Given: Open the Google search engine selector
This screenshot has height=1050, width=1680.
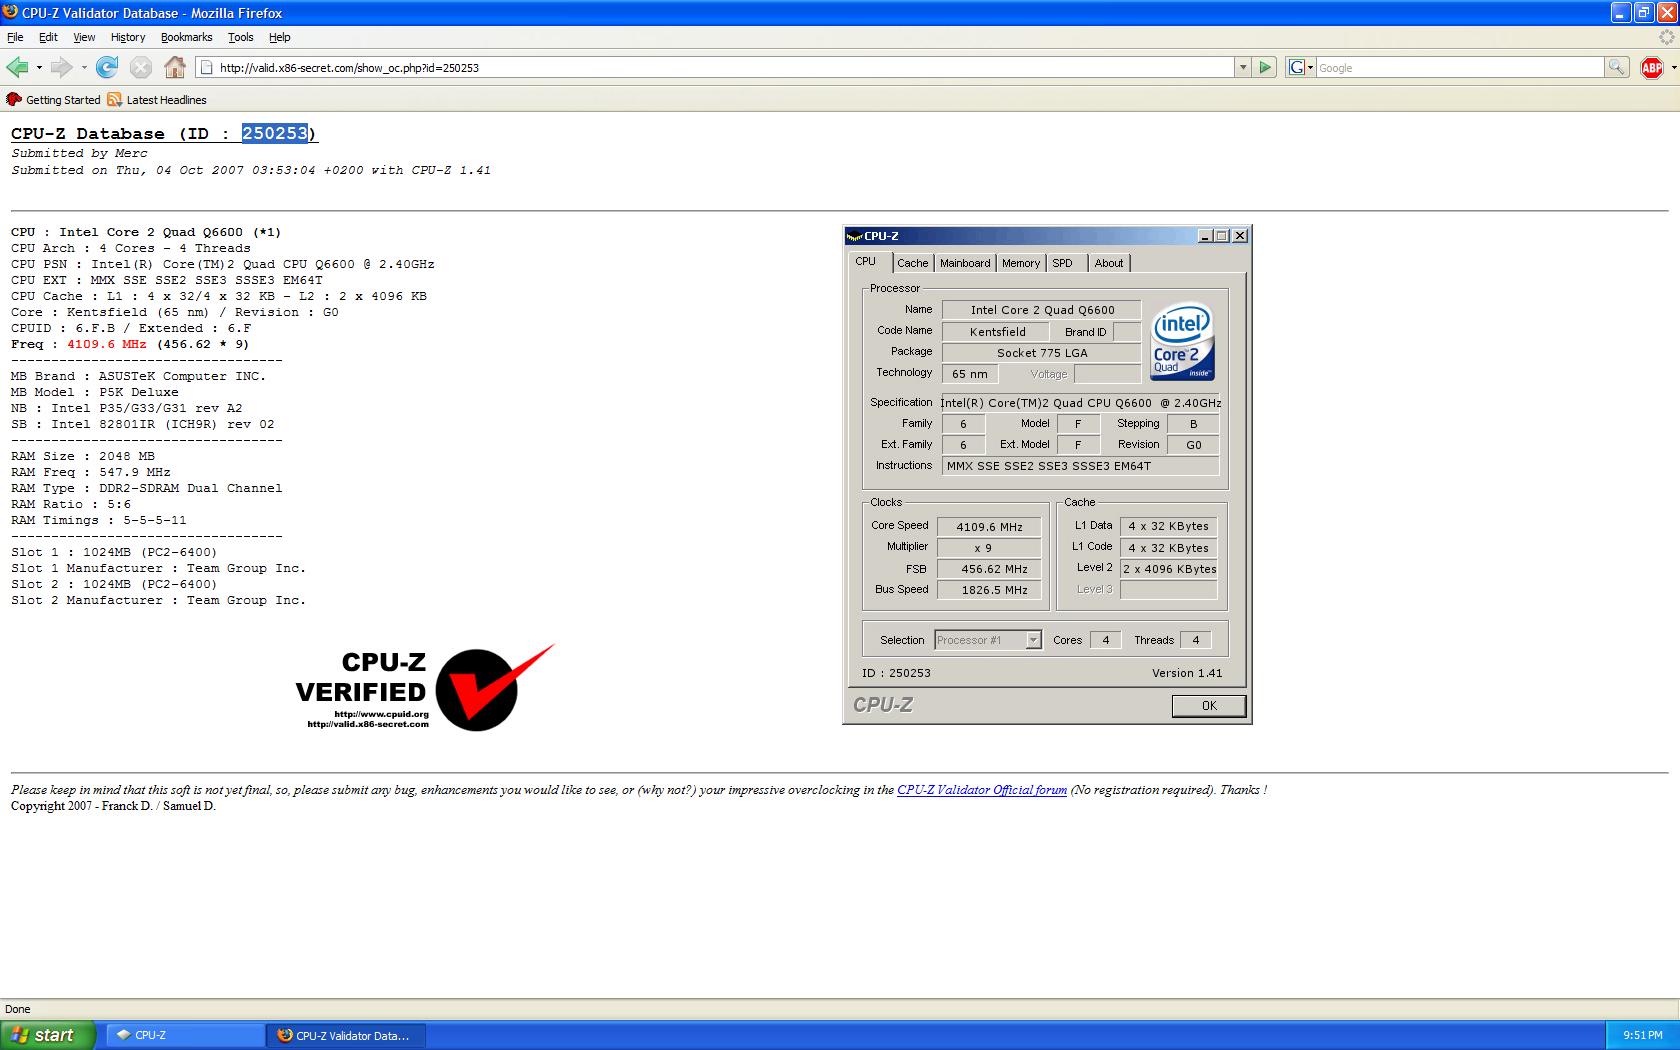Looking at the screenshot, I should [x=1300, y=67].
